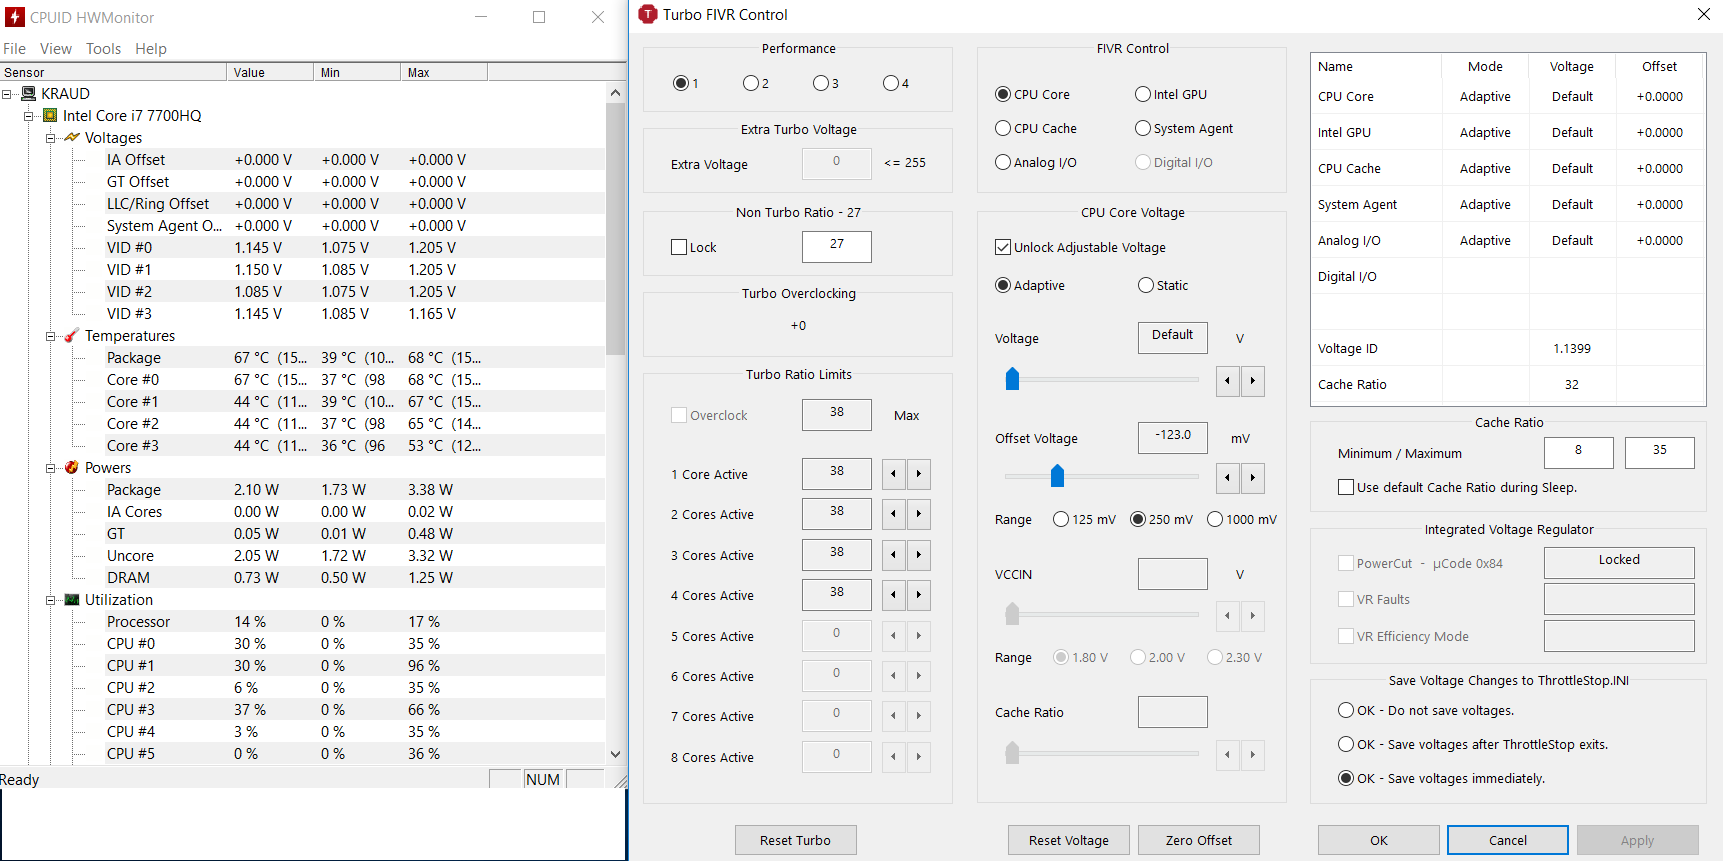Collapse the Voltages tree node
The image size is (1723, 861).
click(x=50, y=138)
